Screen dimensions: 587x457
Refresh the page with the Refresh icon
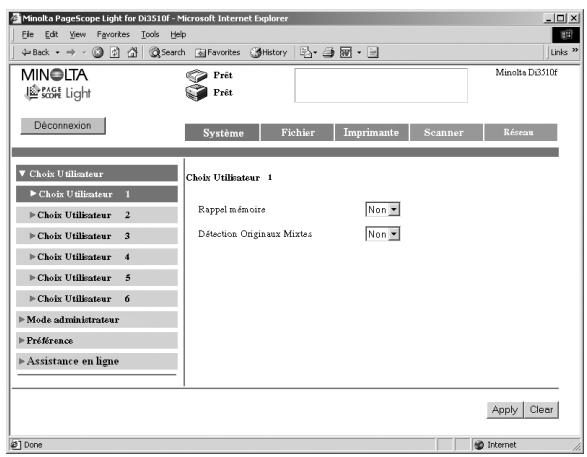(x=115, y=52)
